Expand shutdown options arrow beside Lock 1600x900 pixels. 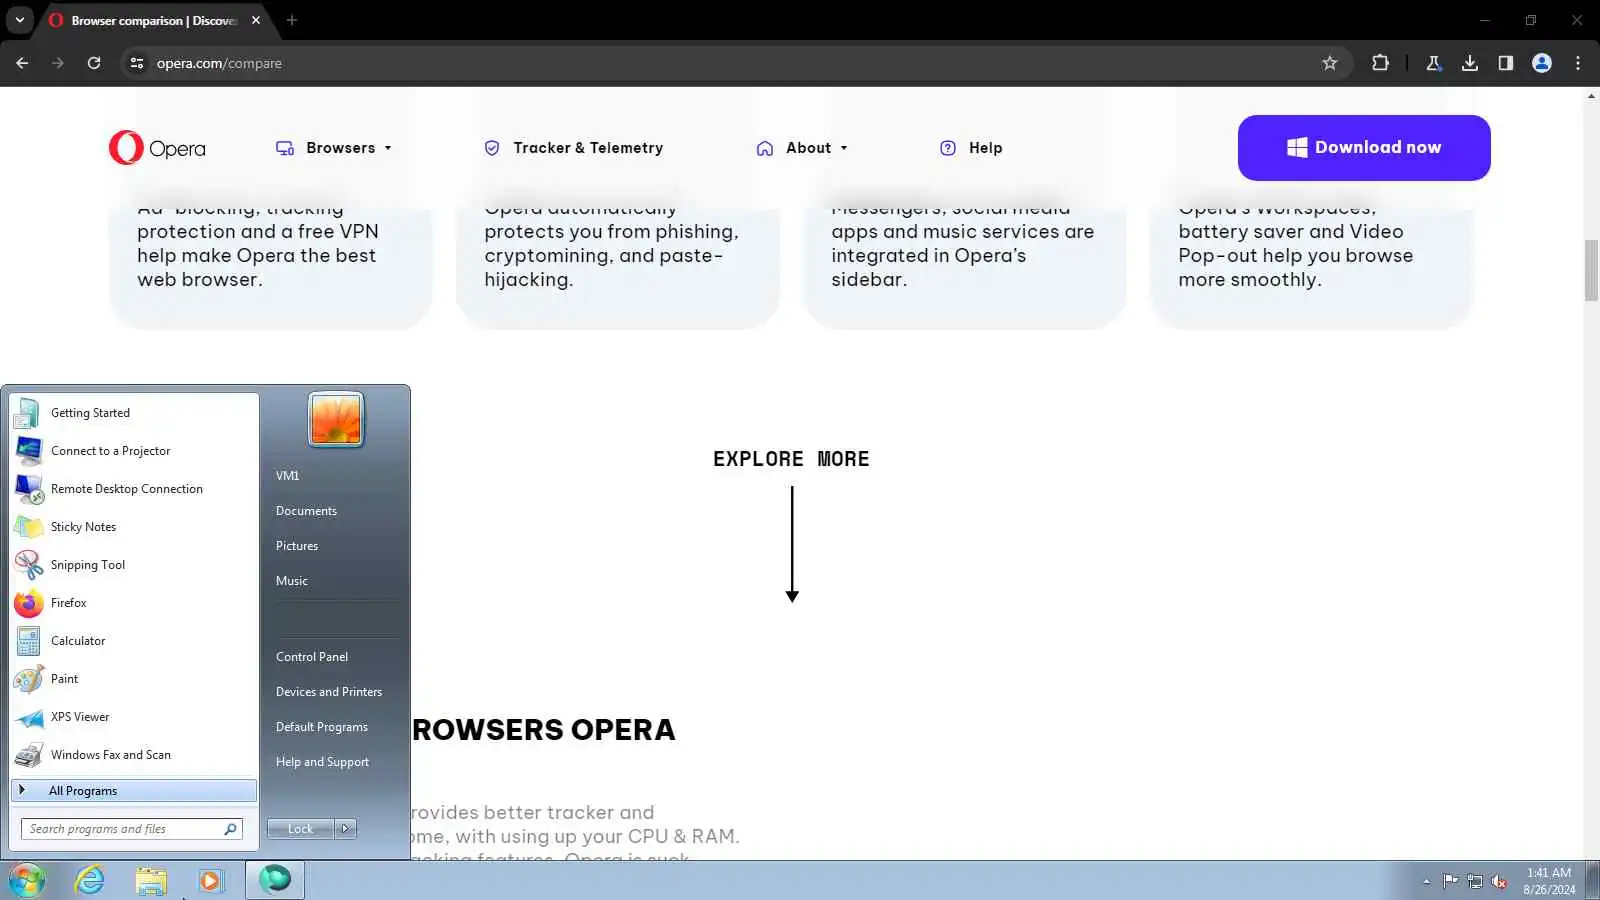pyautogui.click(x=345, y=829)
